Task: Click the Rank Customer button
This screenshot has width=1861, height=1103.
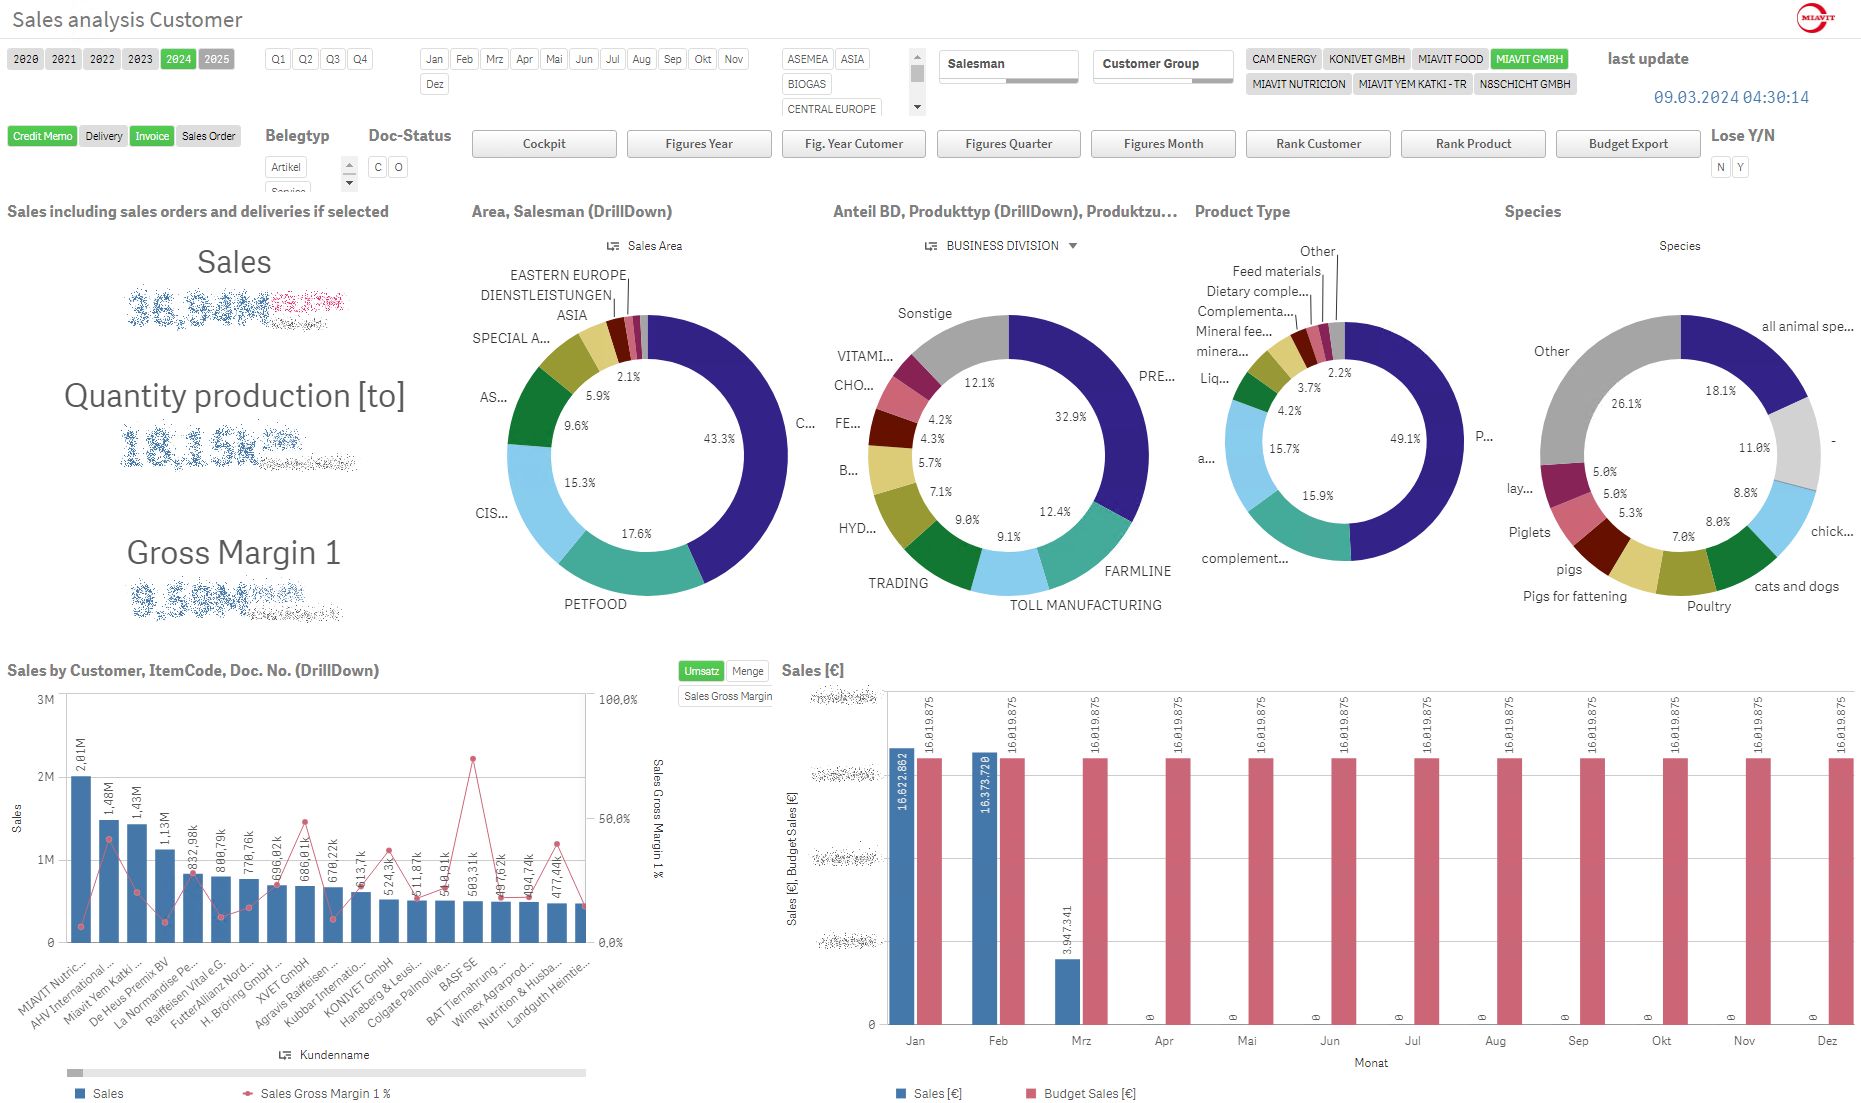Action: pos(1318,143)
